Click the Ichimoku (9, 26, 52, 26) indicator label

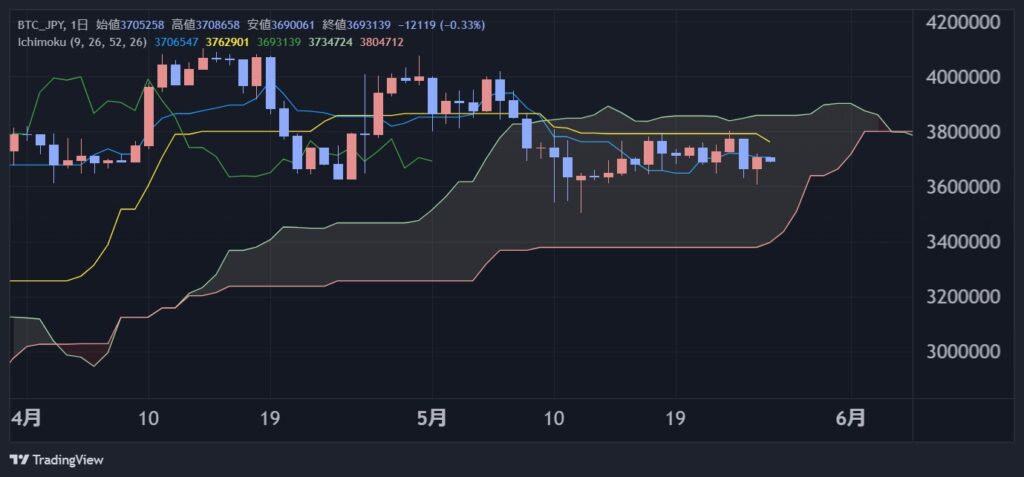coord(82,42)
